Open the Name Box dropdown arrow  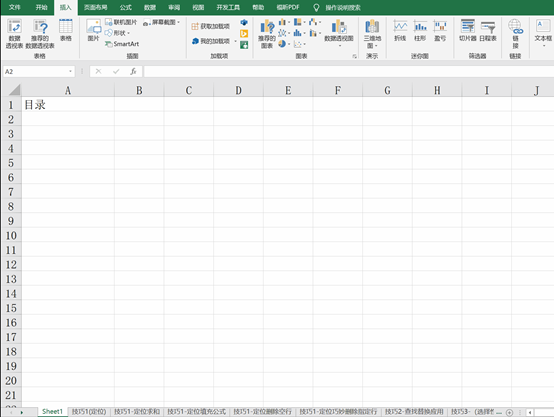70,71
